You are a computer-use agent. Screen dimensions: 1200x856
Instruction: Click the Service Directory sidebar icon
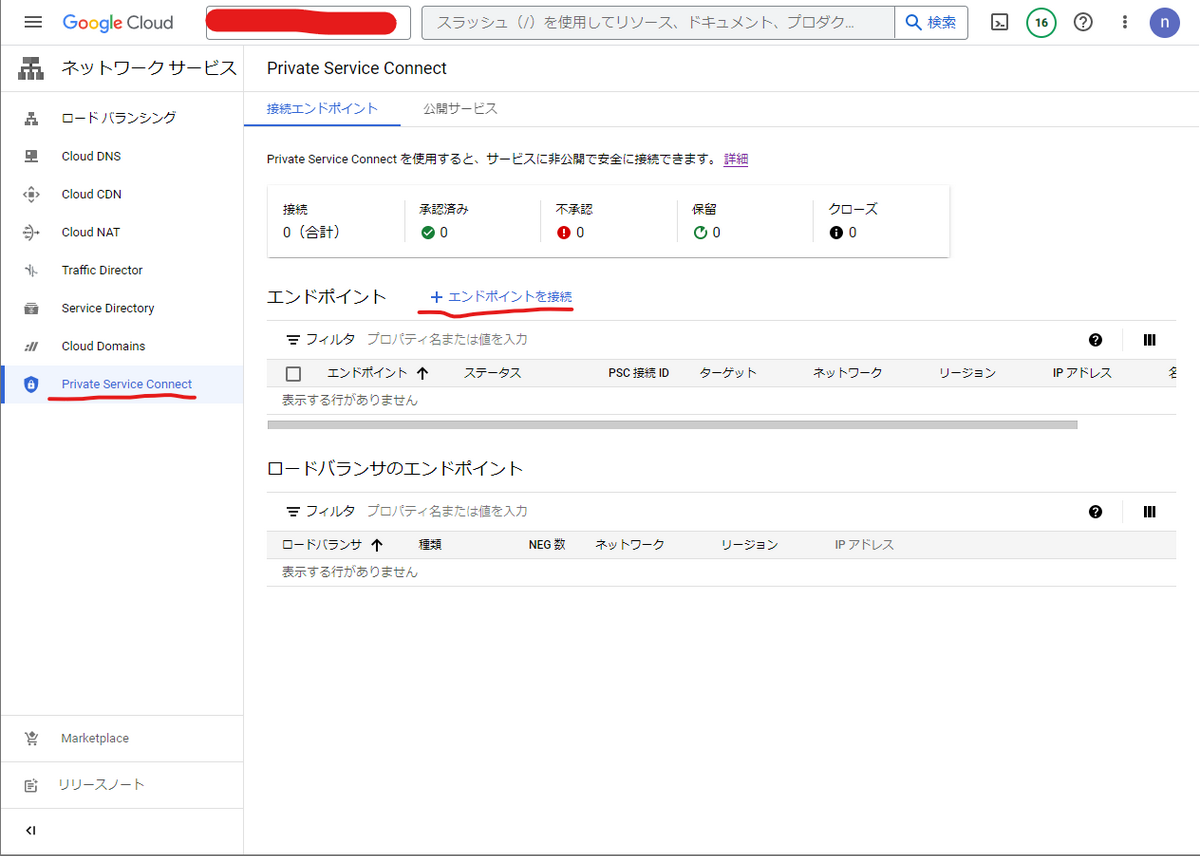point(31,308)
